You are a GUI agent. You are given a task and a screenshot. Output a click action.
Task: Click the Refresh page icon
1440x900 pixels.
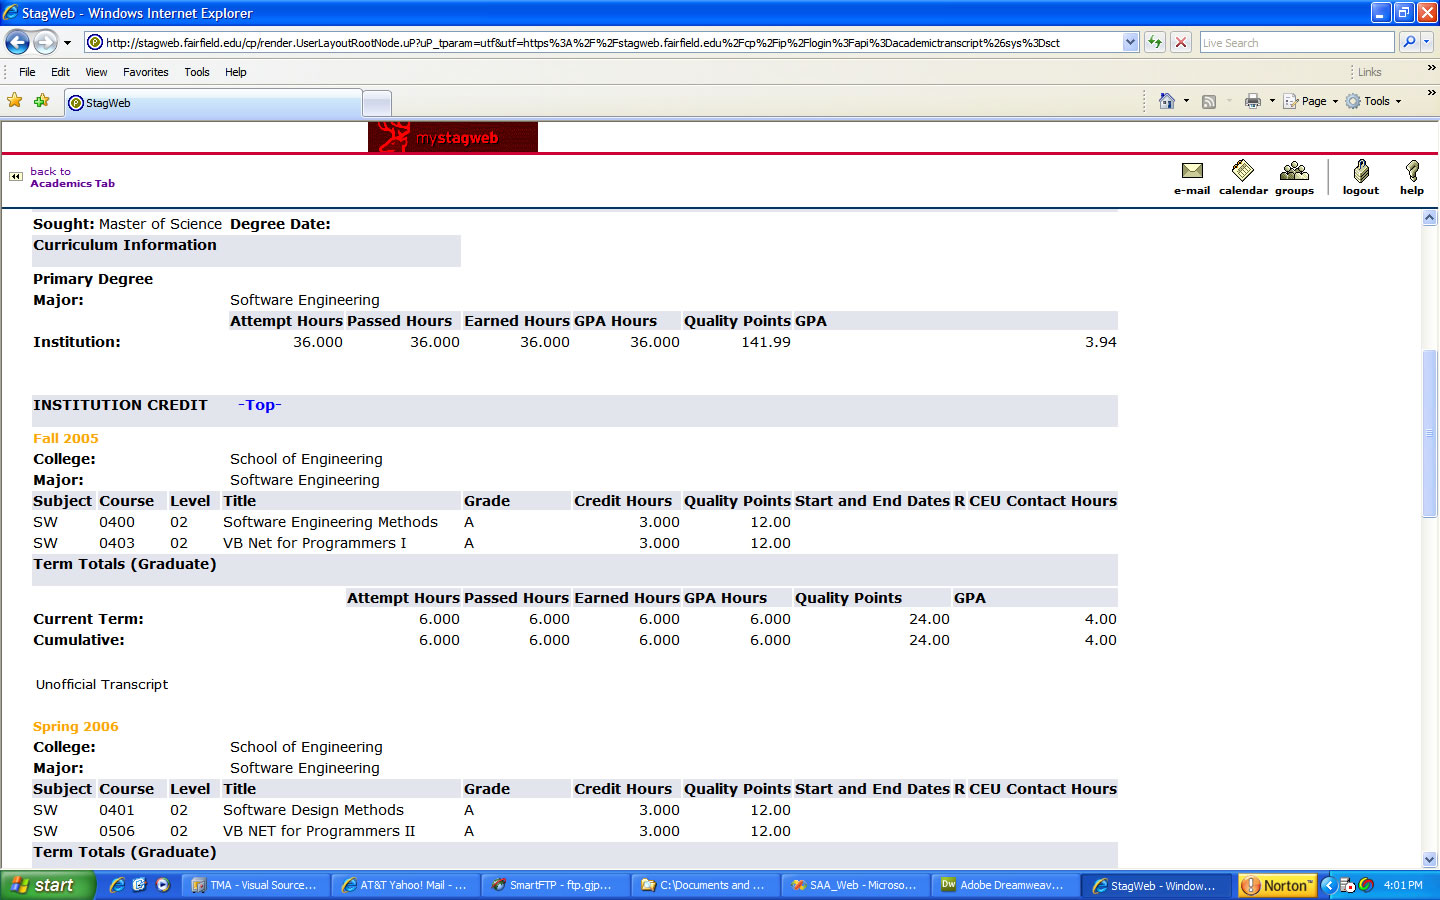coord(1155,42)
